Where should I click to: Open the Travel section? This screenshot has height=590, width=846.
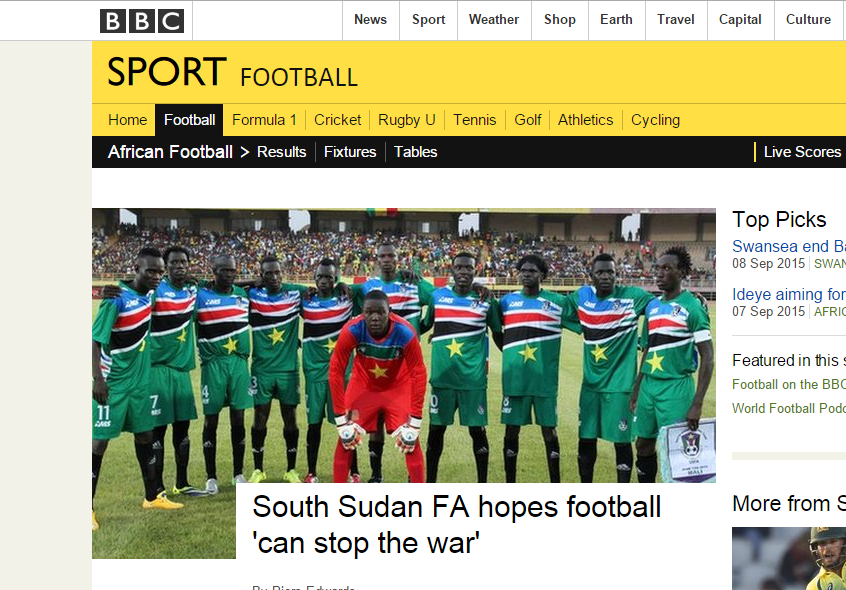[676, 20]
